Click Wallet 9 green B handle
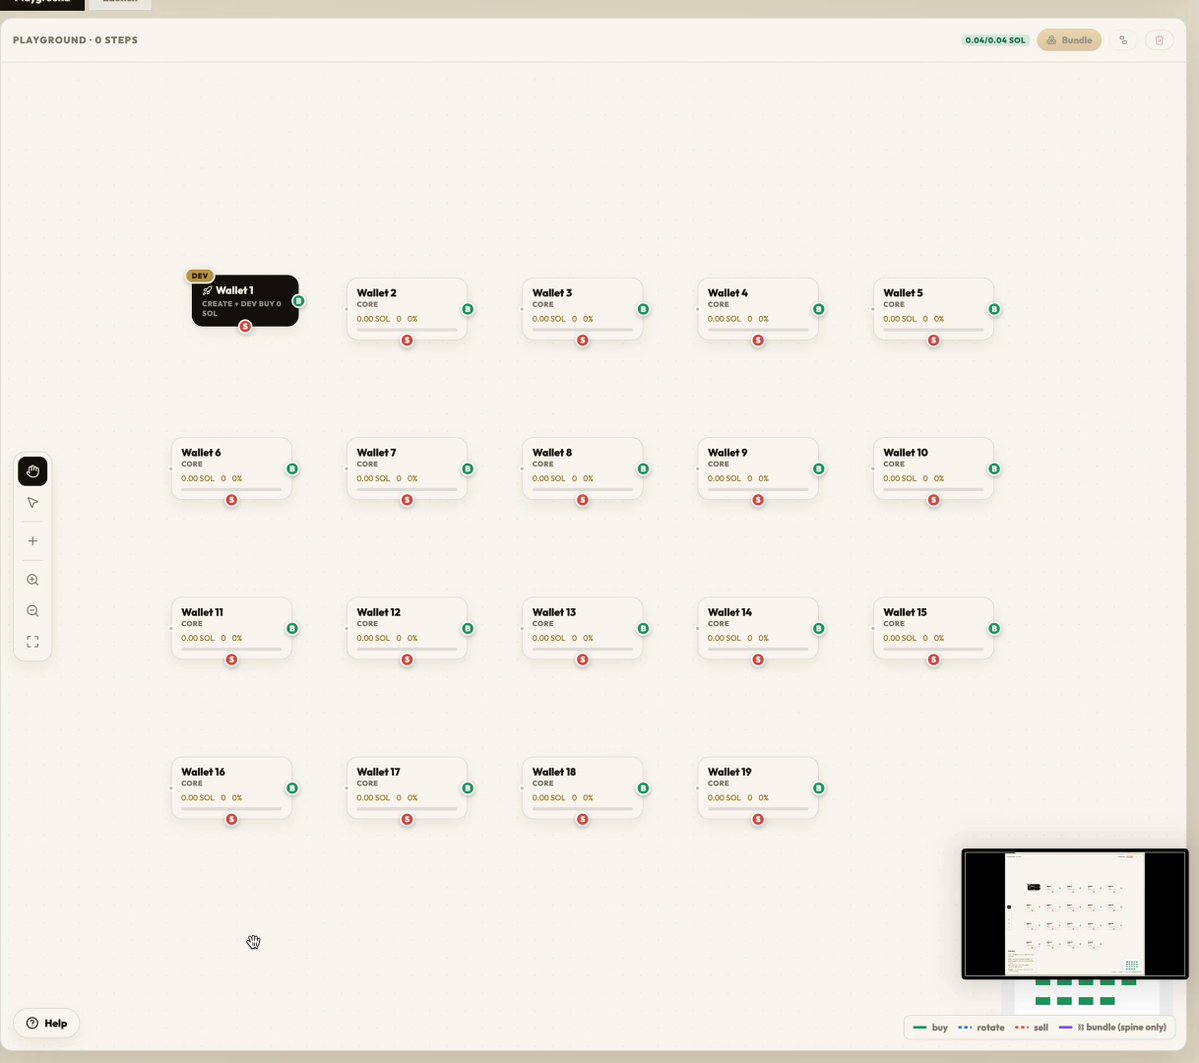 pyautogui.click(x=818, y=469)
